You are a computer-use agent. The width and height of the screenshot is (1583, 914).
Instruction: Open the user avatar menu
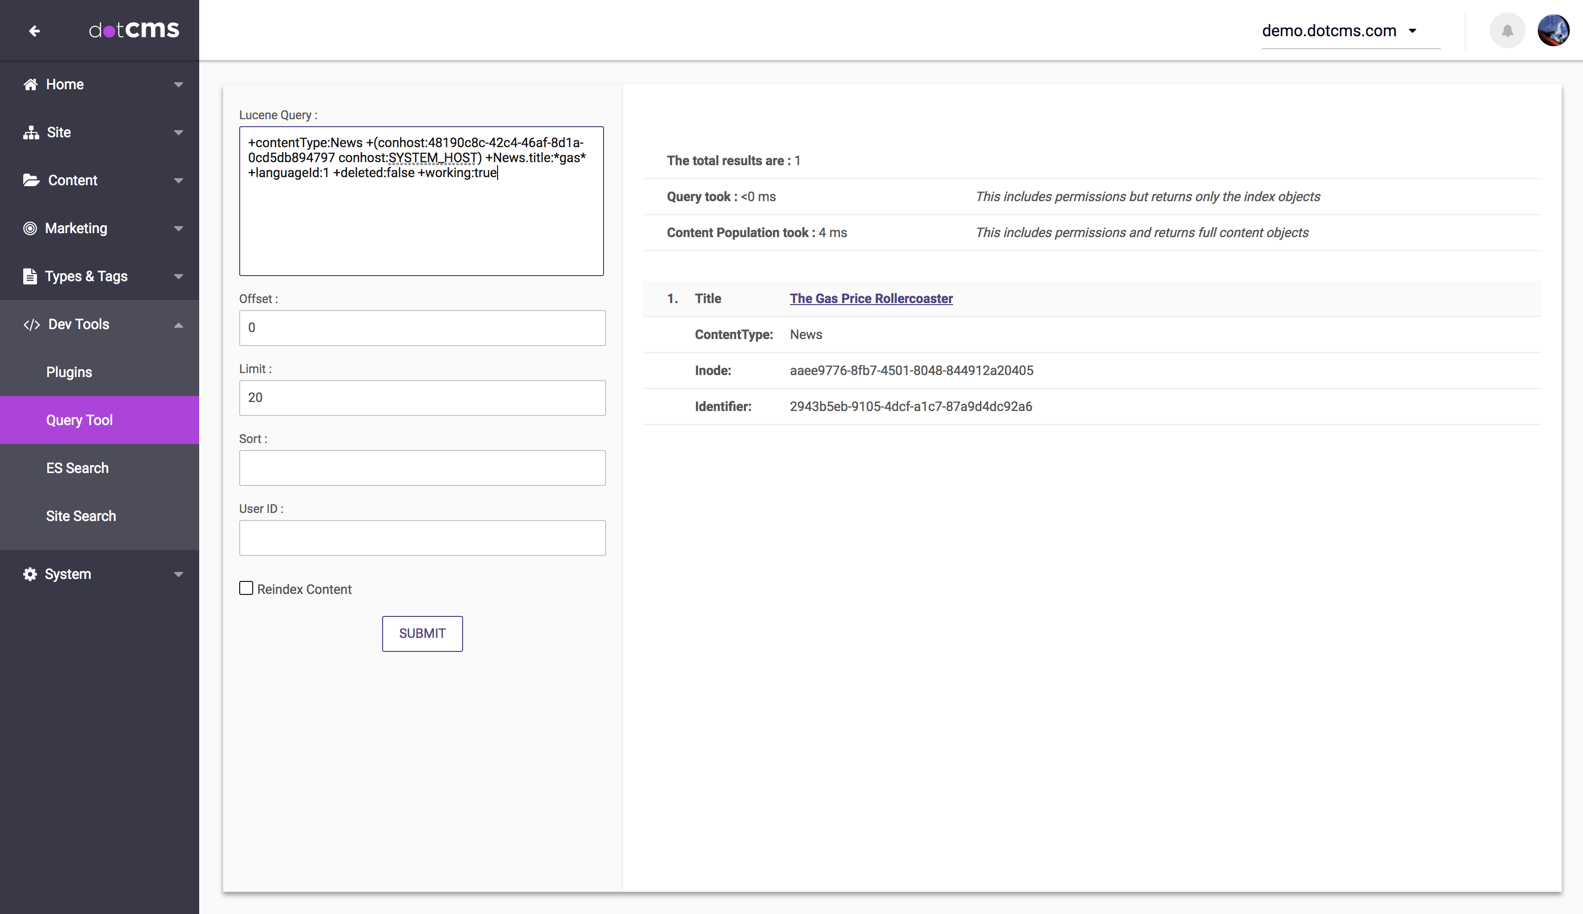(1553, 31)
